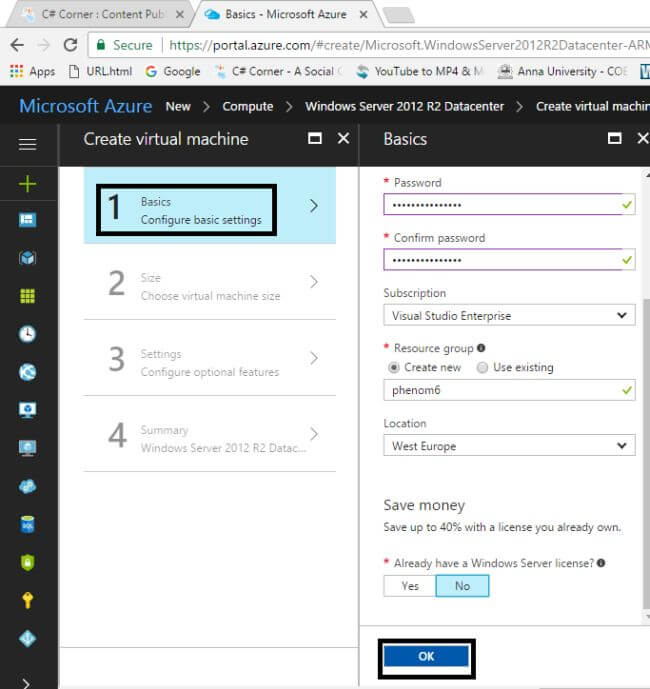Image resolution: width=650 pixels, height=689 pixels.
Task: Click the green plus New resource icon
Action: 27,184
